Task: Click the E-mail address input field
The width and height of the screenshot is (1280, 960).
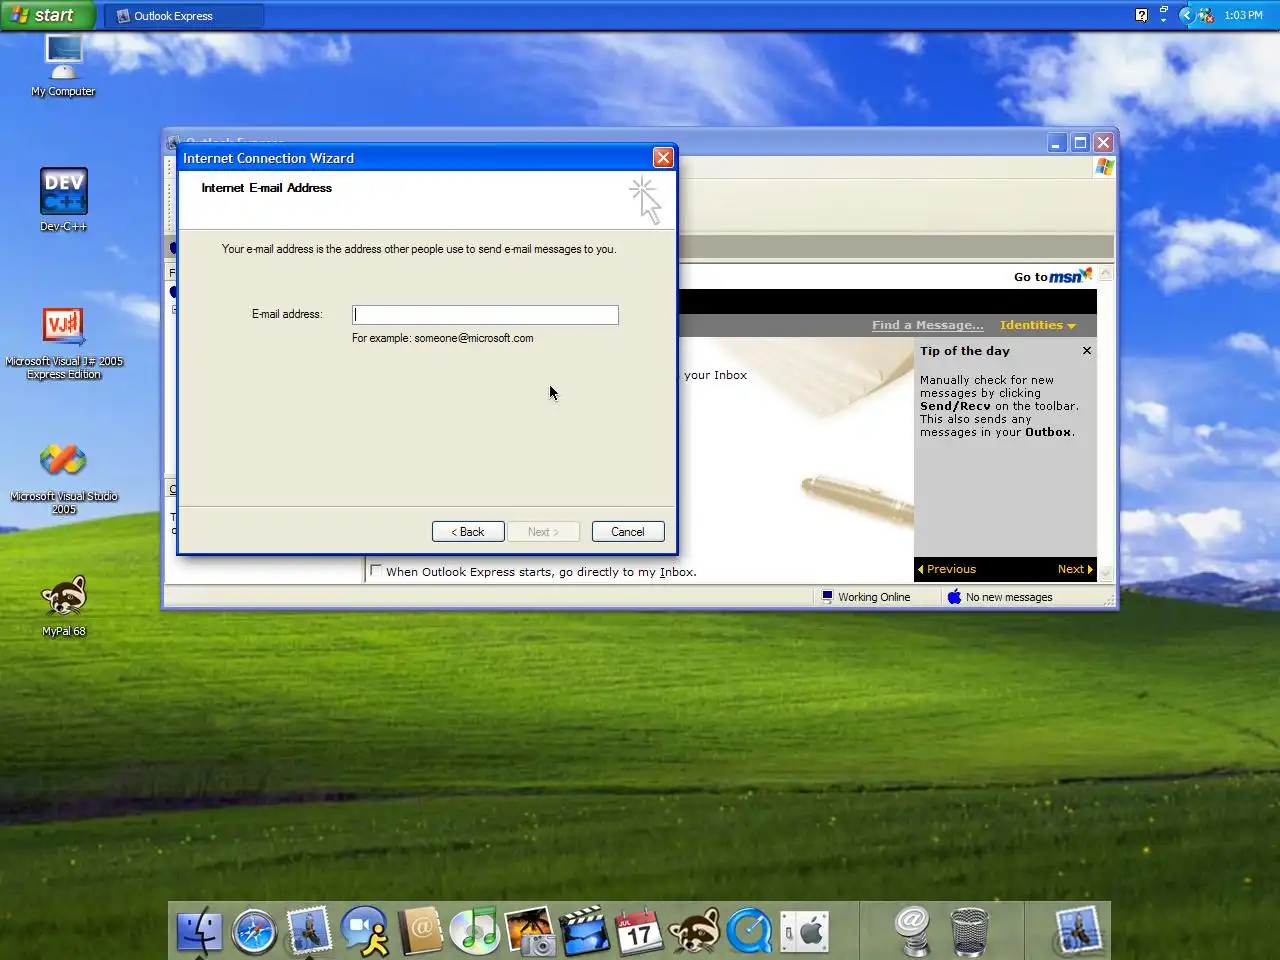Action: pyautogui.click(x=485, y=315)
